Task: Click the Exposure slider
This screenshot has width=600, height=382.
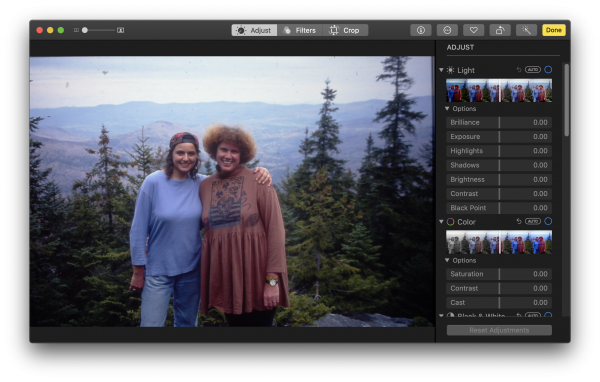Action: click(x=499, y=137)
